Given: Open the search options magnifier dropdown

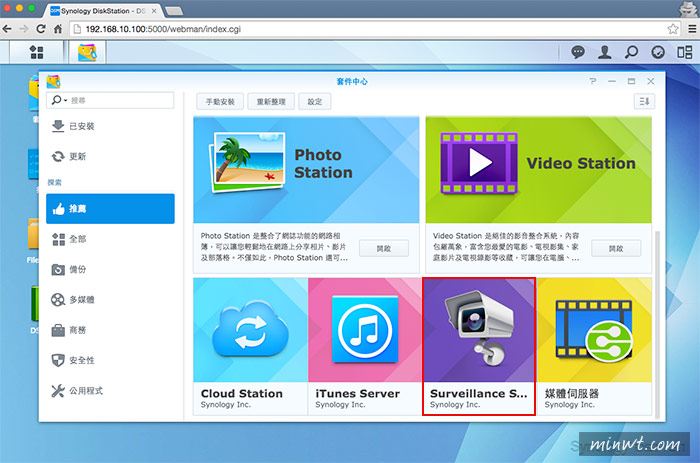Looking at the screenshot, I should (x=59, y=100).
